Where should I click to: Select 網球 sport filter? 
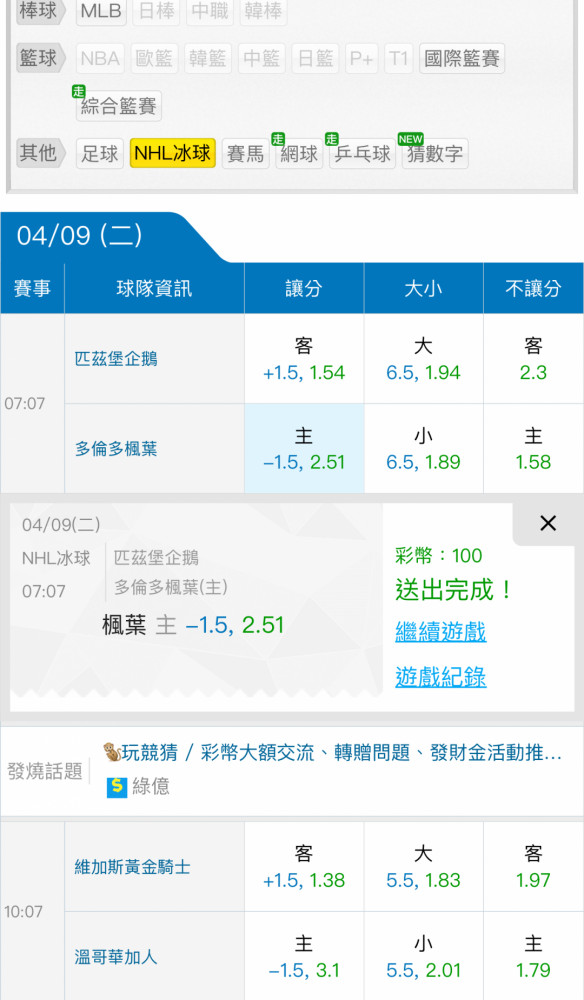point(299,153)
